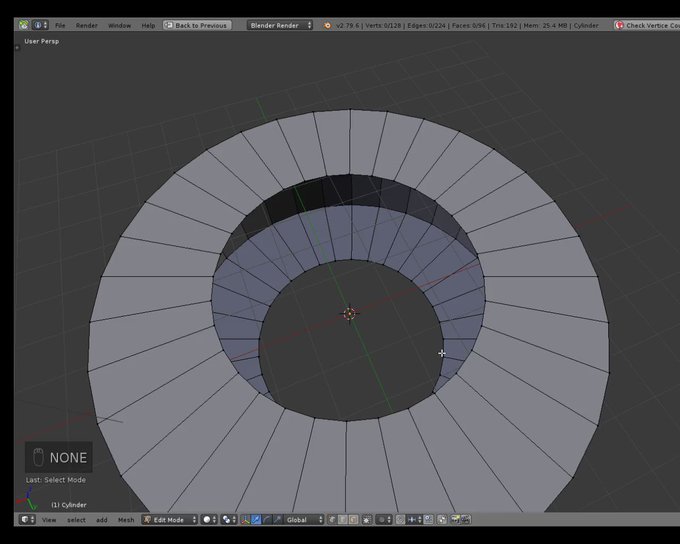Open the Global transform orientation dropdown
The image size is (680, 544).
pos(304,520)
